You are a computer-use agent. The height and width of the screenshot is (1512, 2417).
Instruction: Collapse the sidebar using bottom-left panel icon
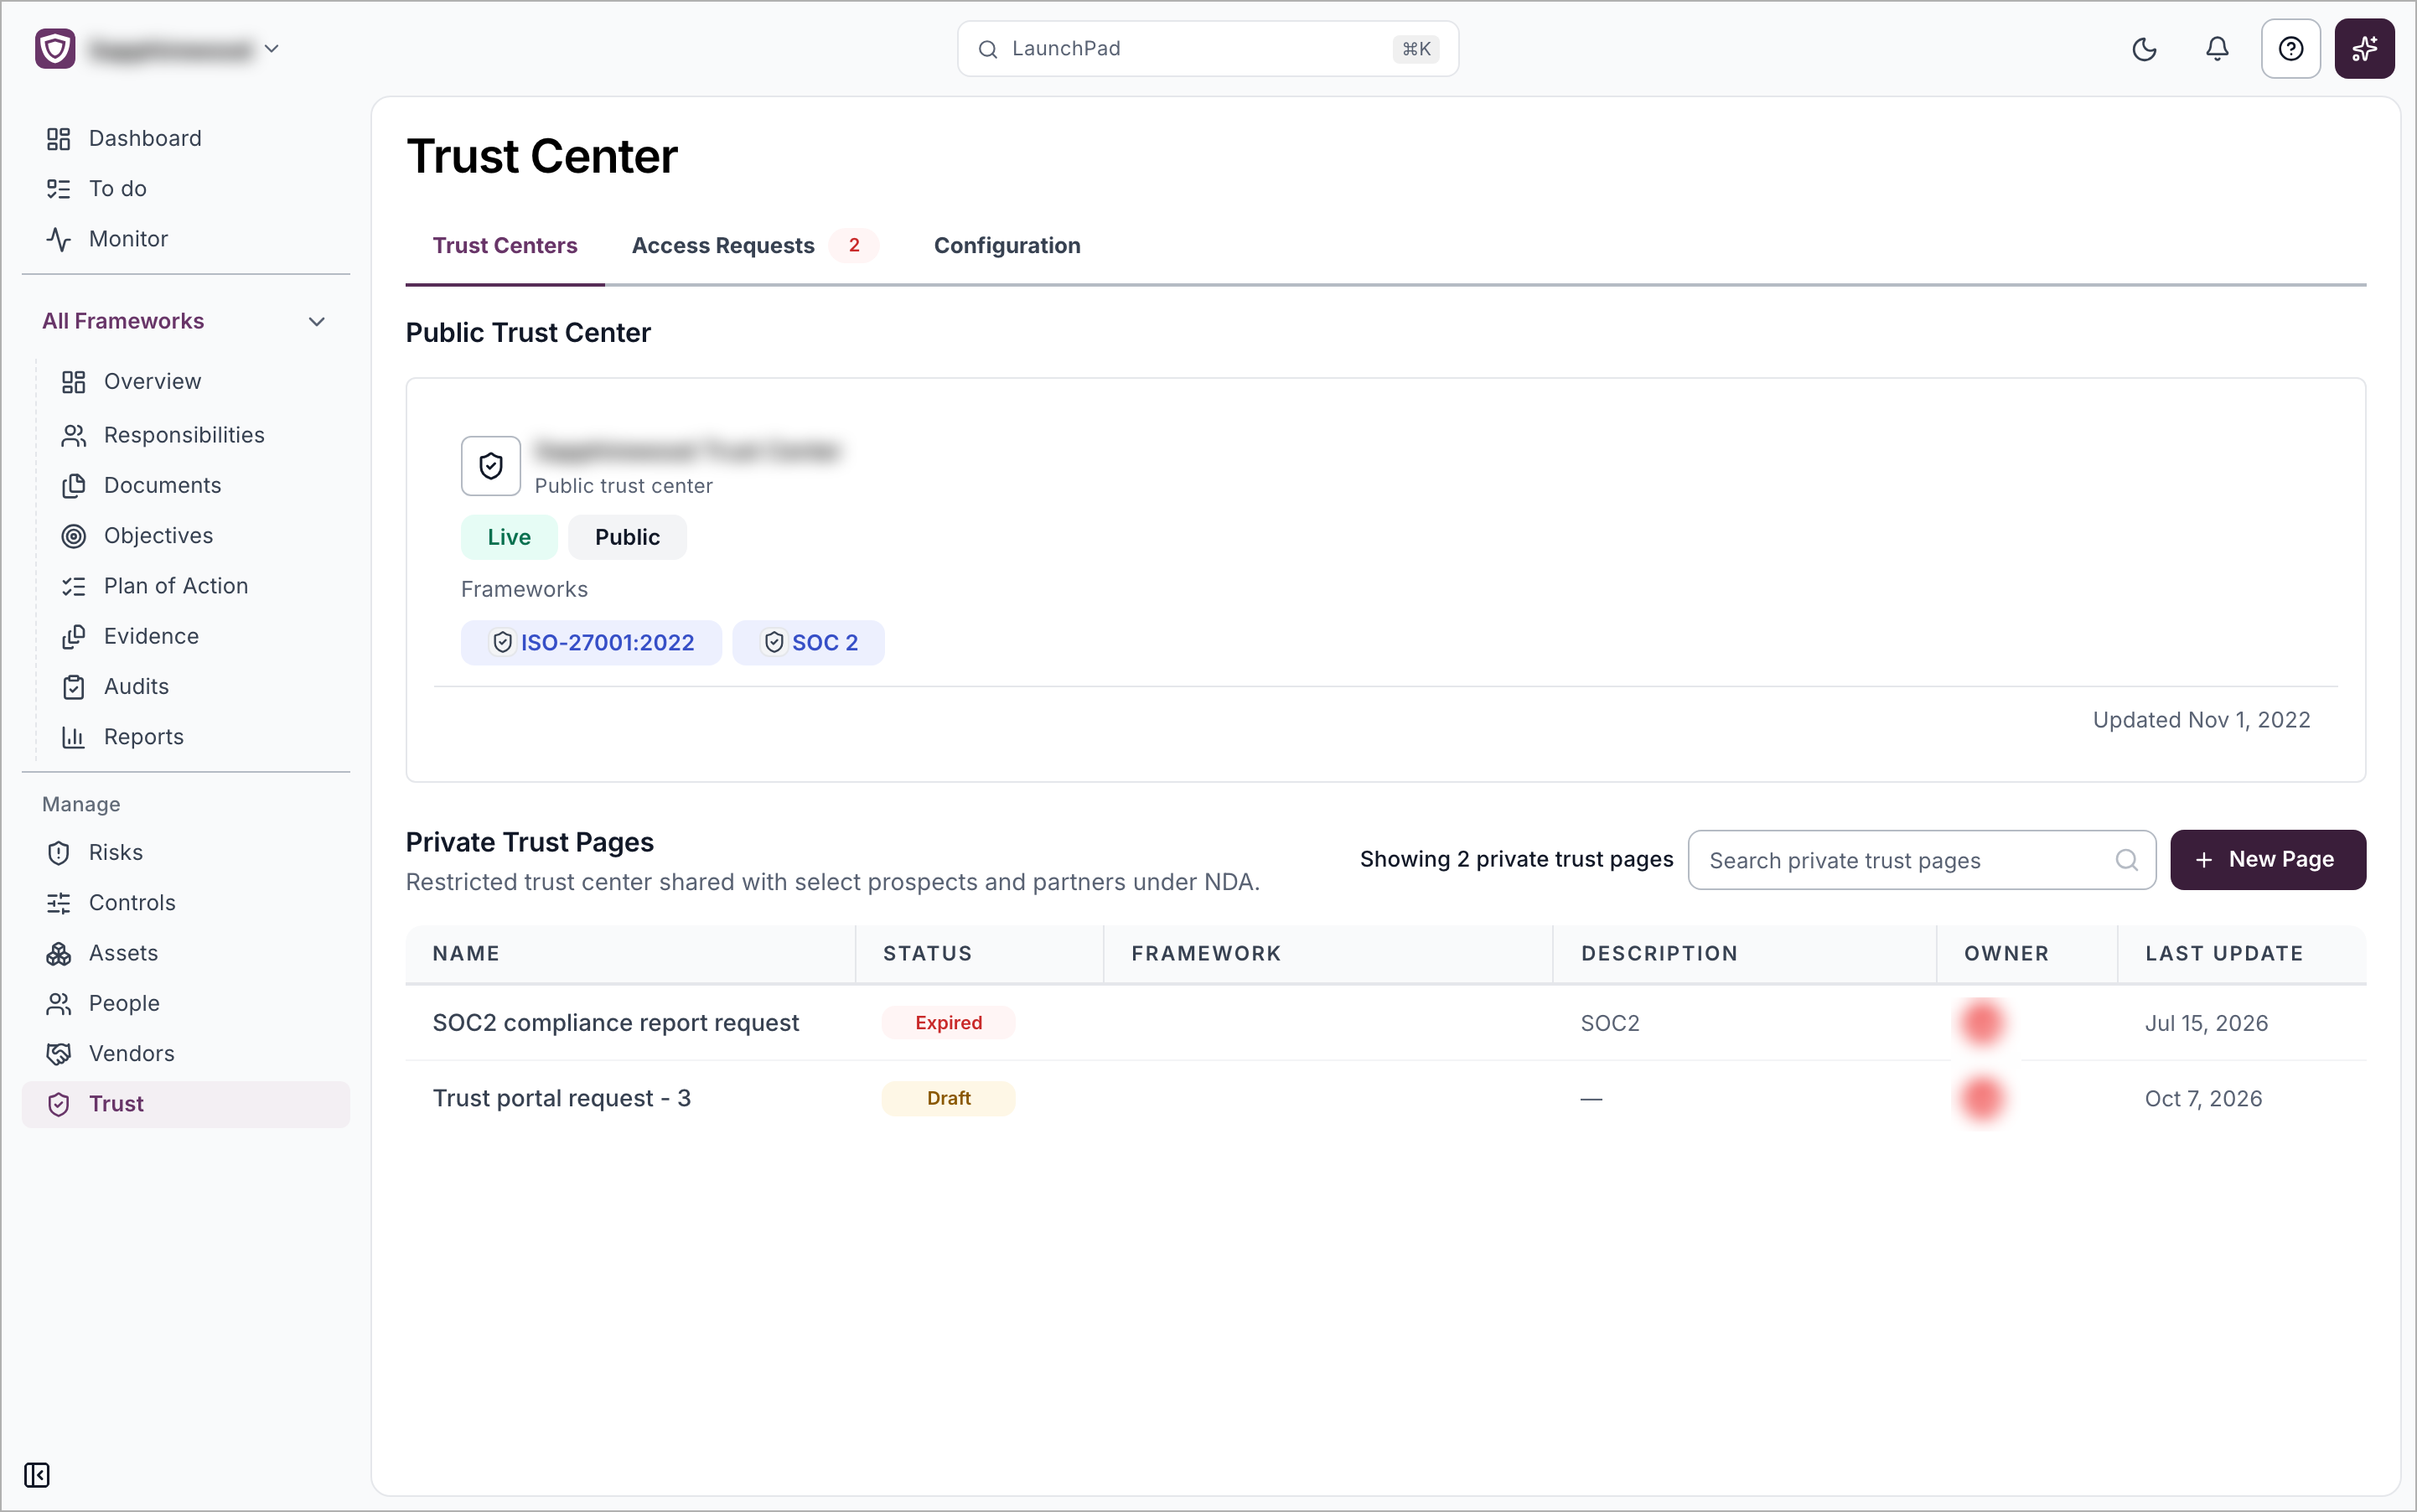pyautogui.click(x=37, y=1475)
